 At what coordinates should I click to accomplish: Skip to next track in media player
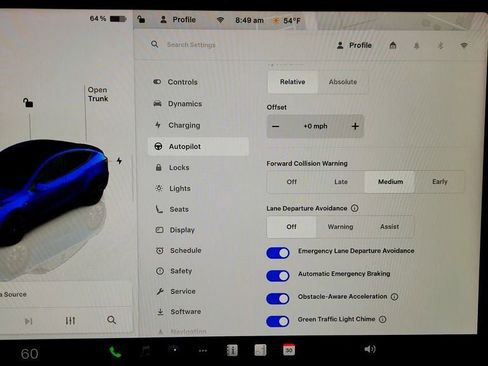pos(29,321)
